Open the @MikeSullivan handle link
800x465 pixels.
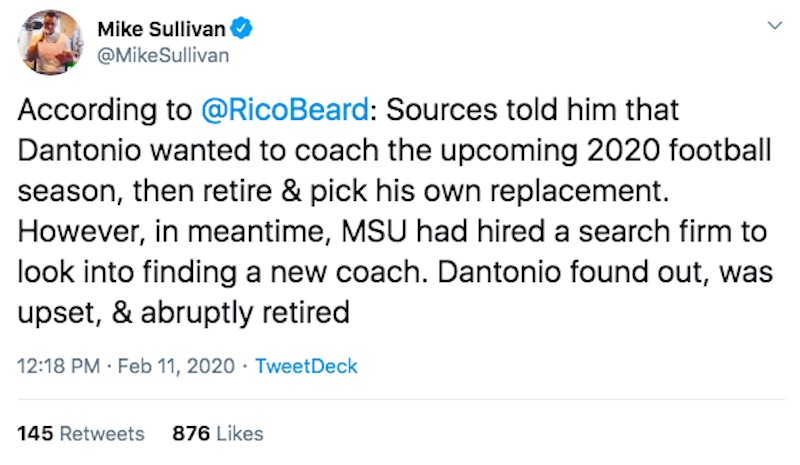pos(163,55)
